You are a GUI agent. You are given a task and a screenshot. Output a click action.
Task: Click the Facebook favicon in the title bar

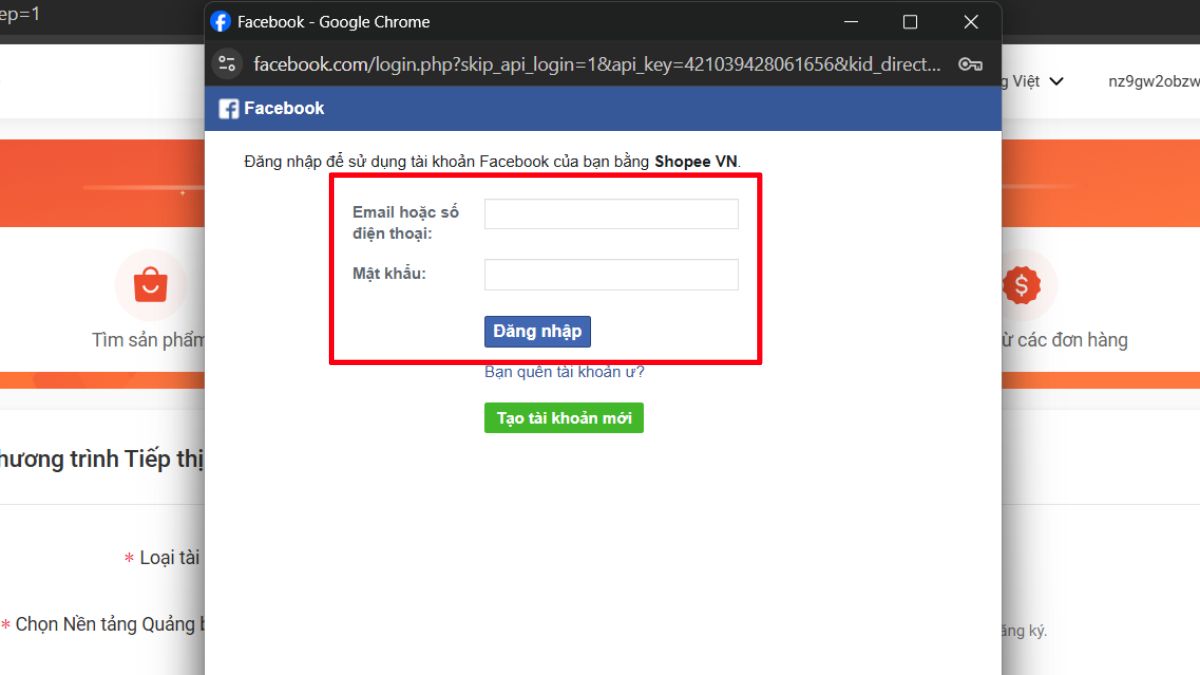click(221, 22)
